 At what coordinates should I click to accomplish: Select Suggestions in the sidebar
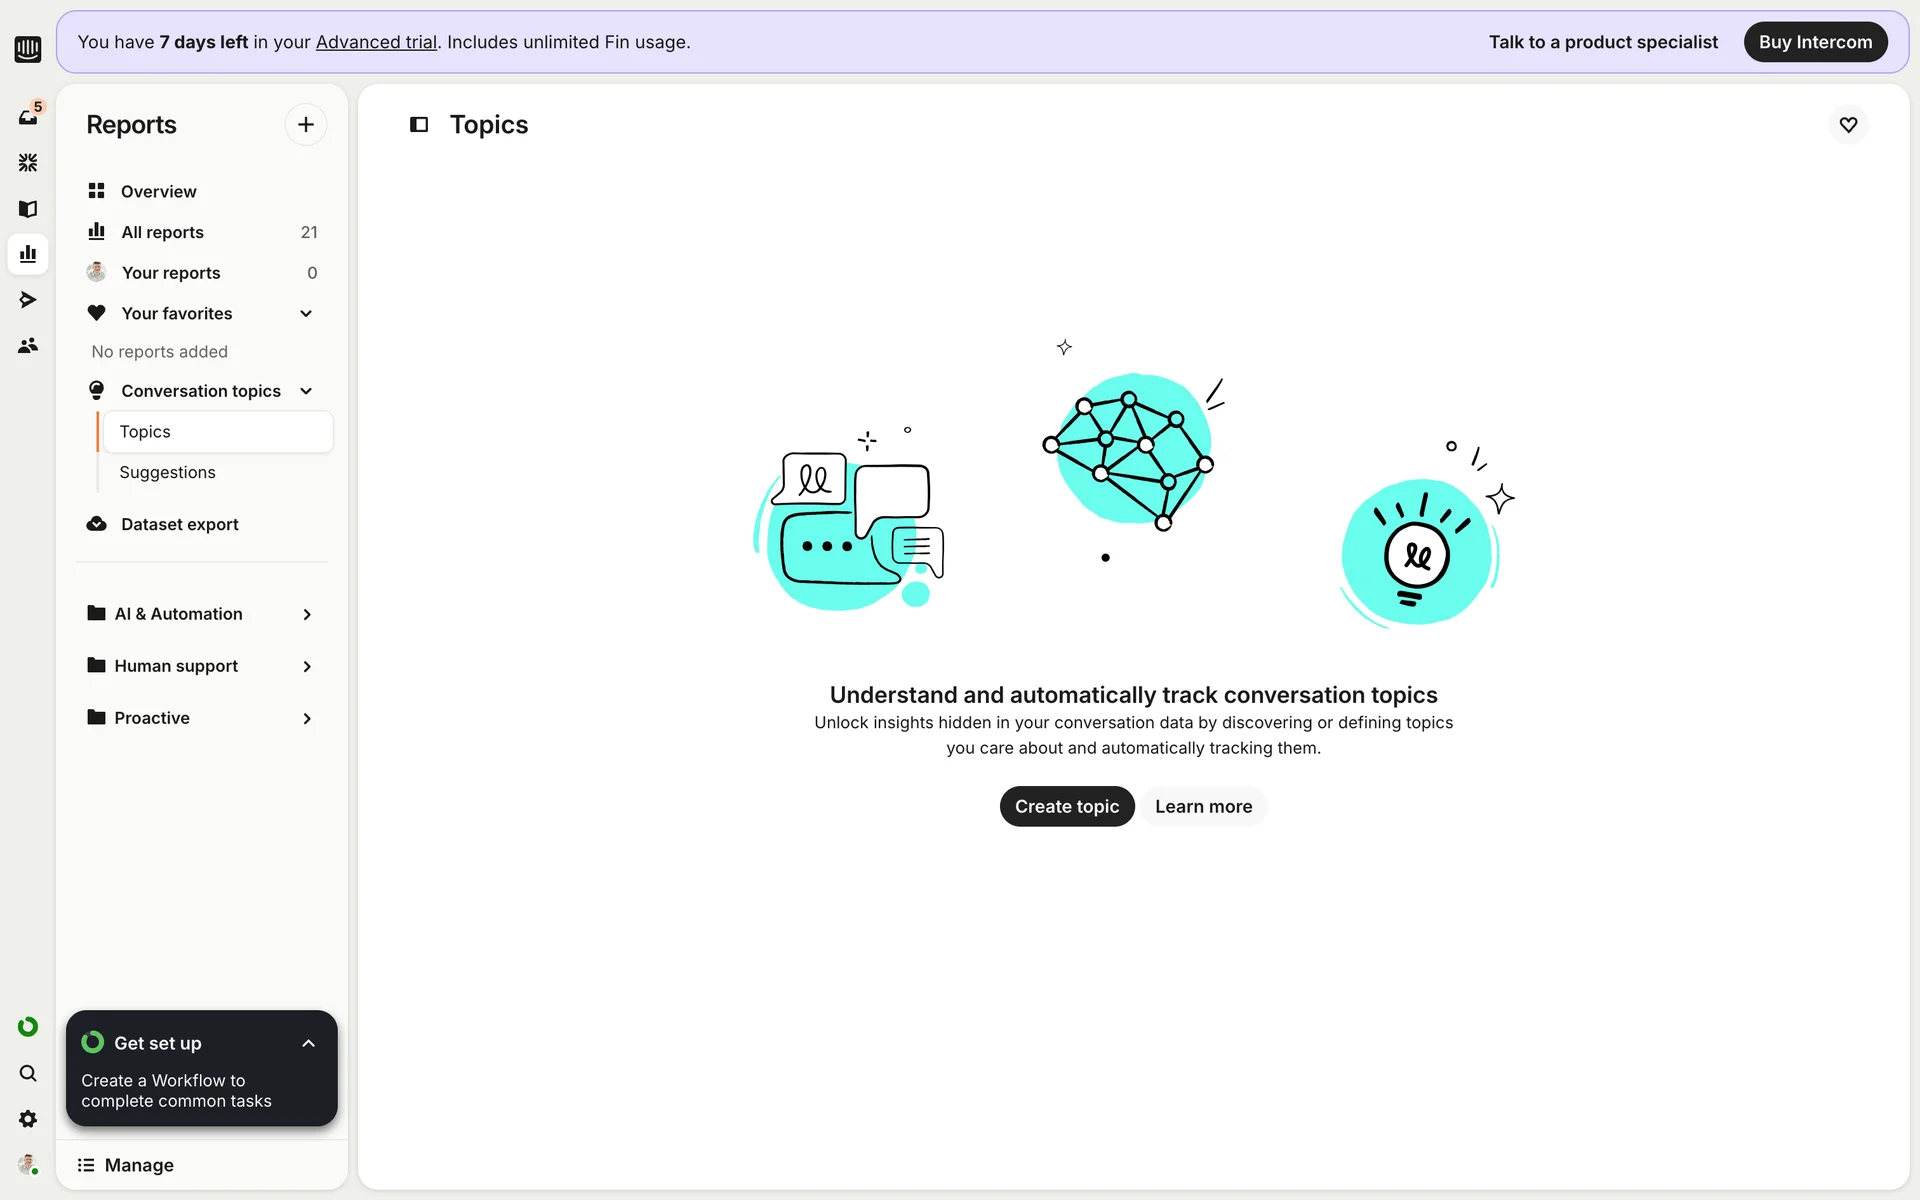click(x=168, y=472)
